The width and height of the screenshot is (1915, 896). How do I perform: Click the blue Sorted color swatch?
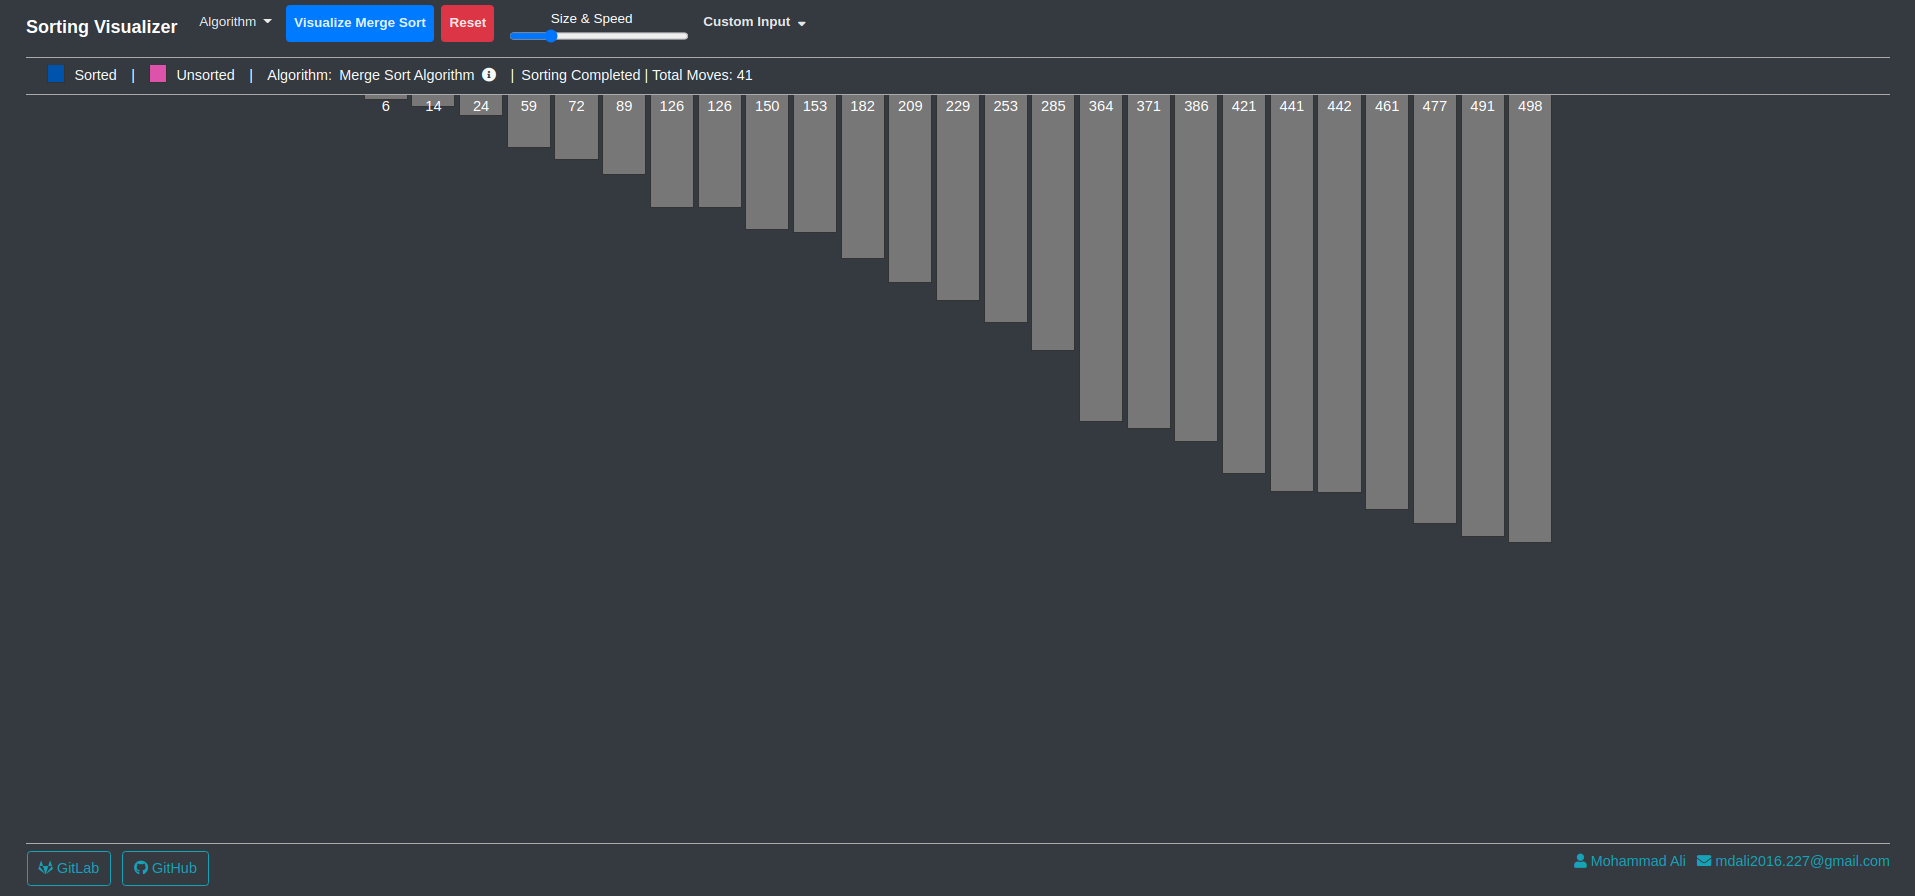tap(56, 73)
